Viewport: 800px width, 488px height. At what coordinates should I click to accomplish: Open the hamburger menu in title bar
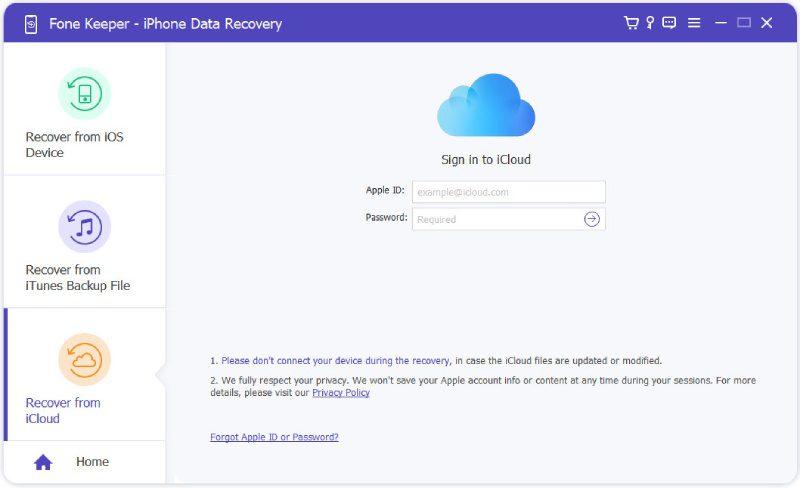coord(694,23)
